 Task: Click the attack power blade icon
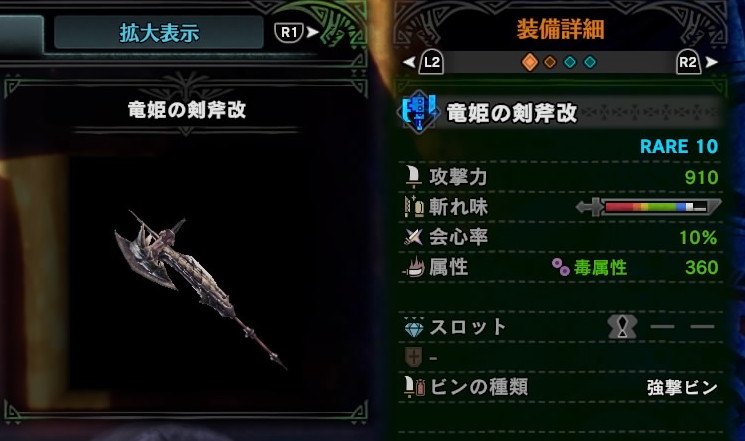click(413, 177)
